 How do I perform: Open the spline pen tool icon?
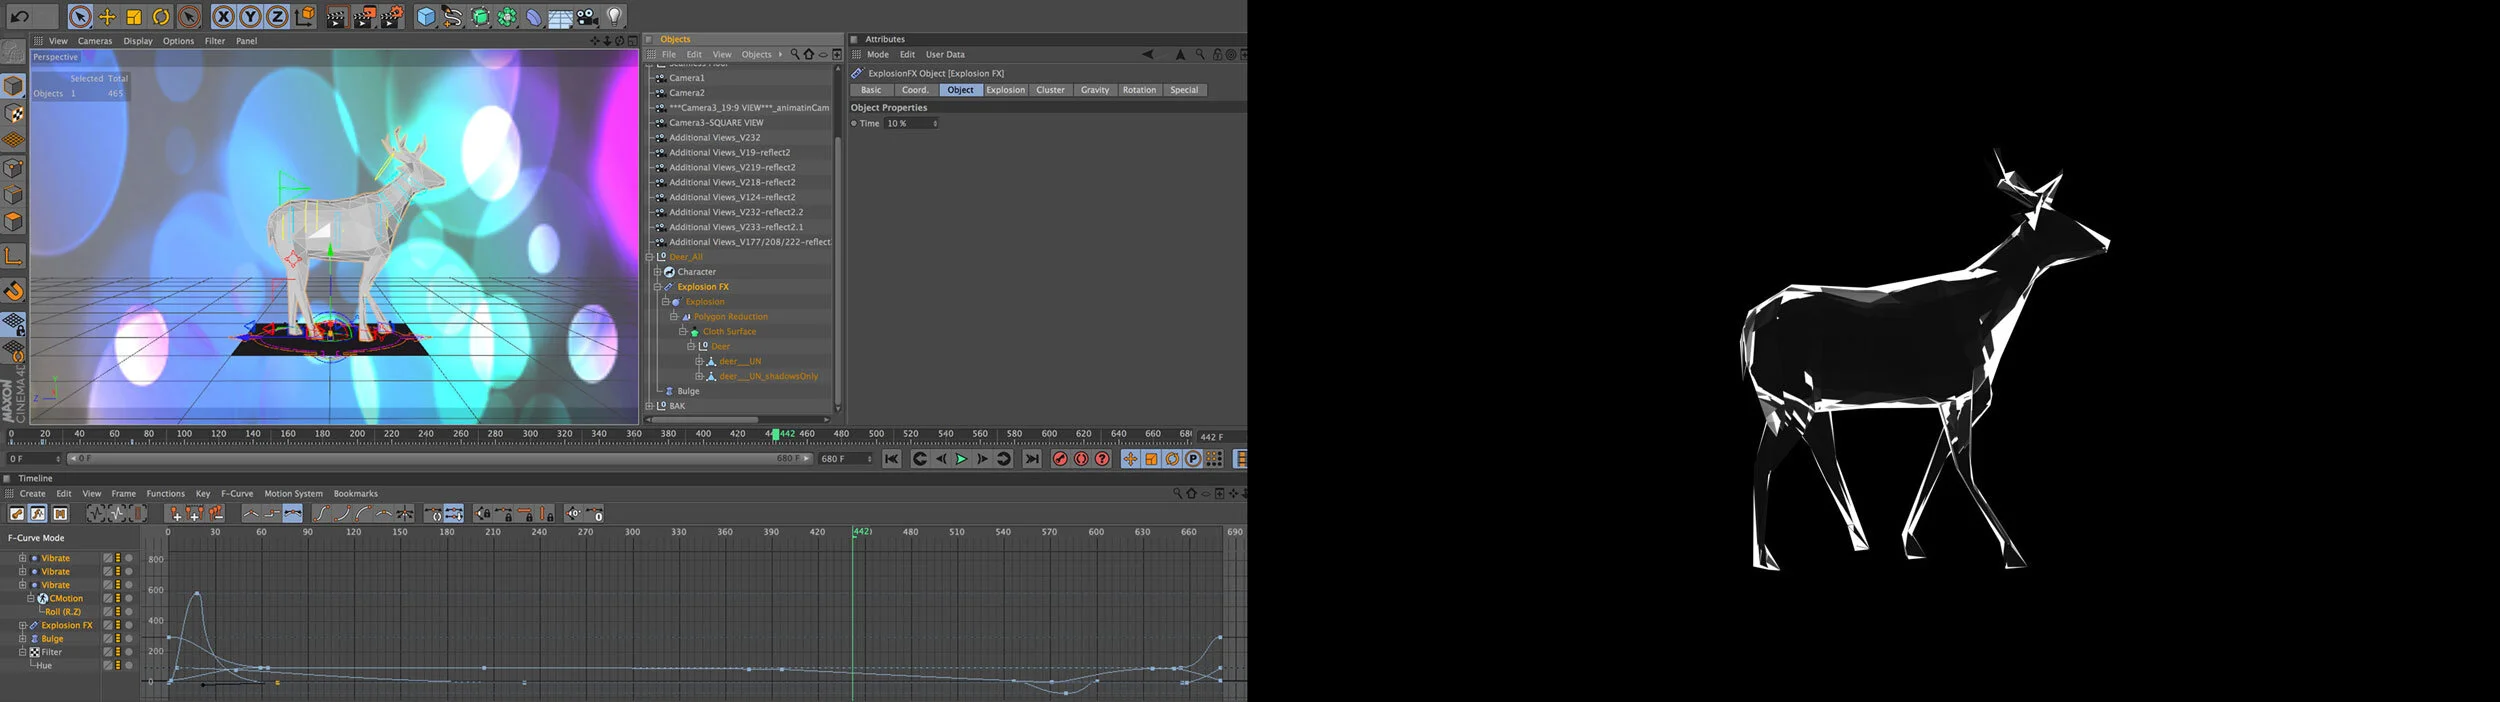pos(453,16)
